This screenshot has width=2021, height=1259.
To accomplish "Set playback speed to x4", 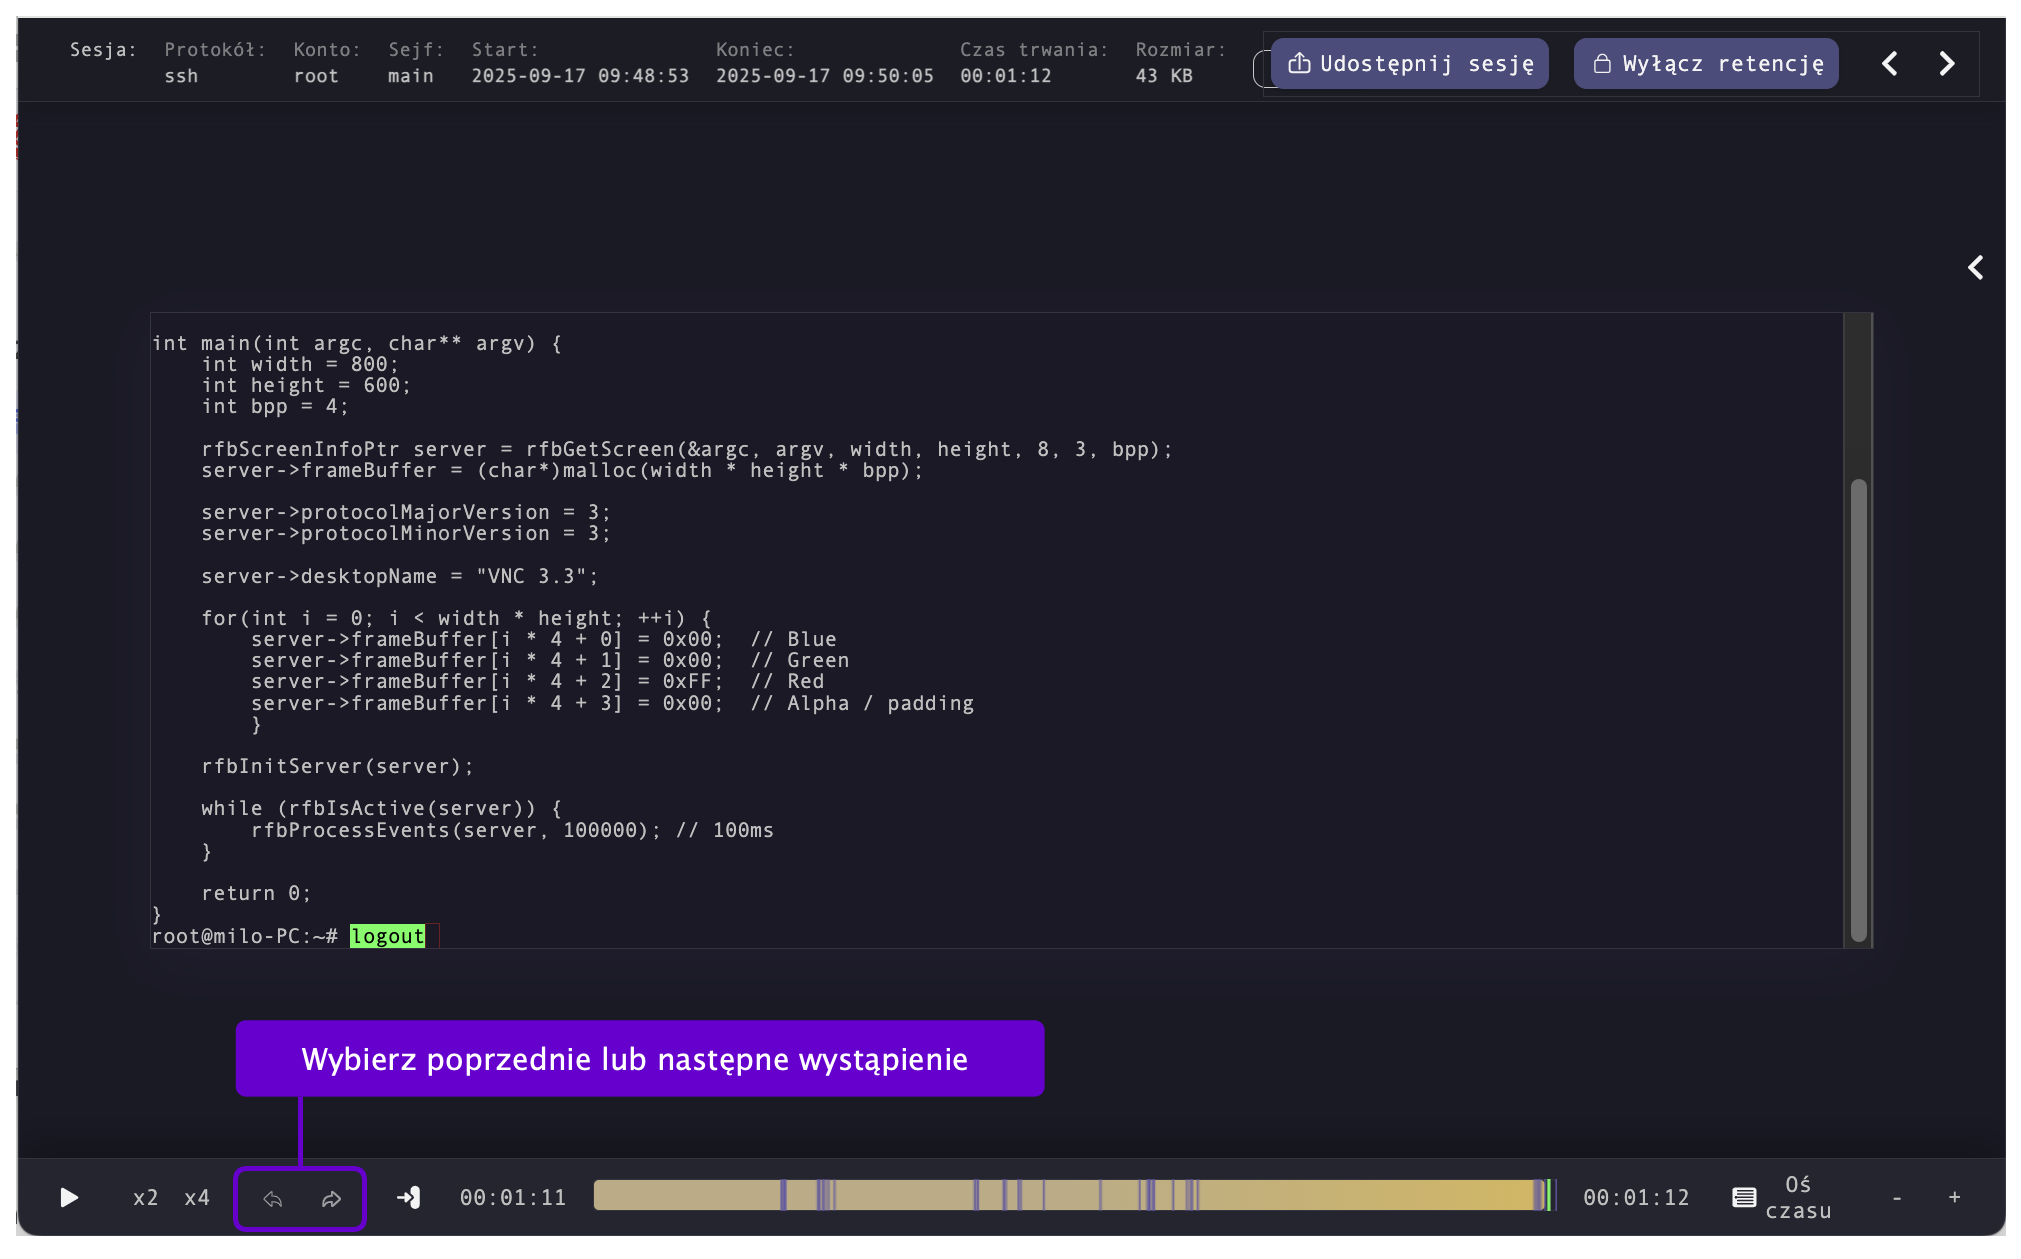I will 197,1197.
